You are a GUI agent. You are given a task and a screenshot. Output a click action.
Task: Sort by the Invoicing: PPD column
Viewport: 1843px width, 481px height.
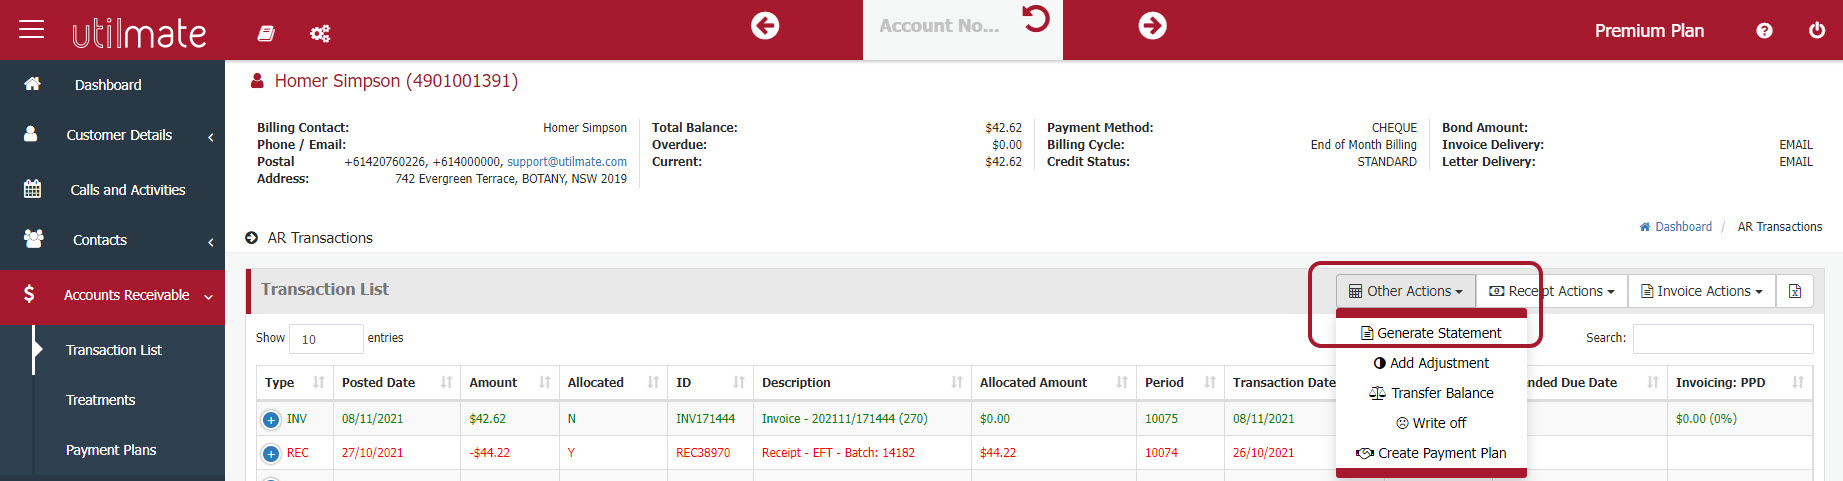[1740, 382]
